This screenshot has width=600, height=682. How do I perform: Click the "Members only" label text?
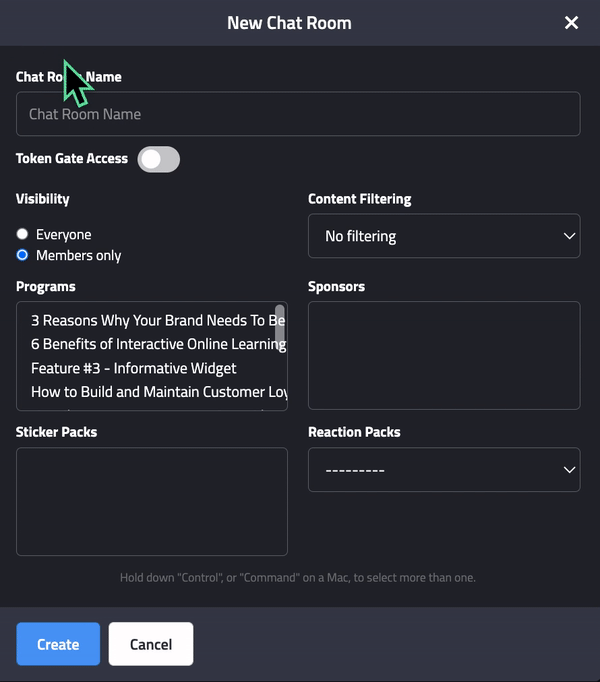tap(78, 255)
